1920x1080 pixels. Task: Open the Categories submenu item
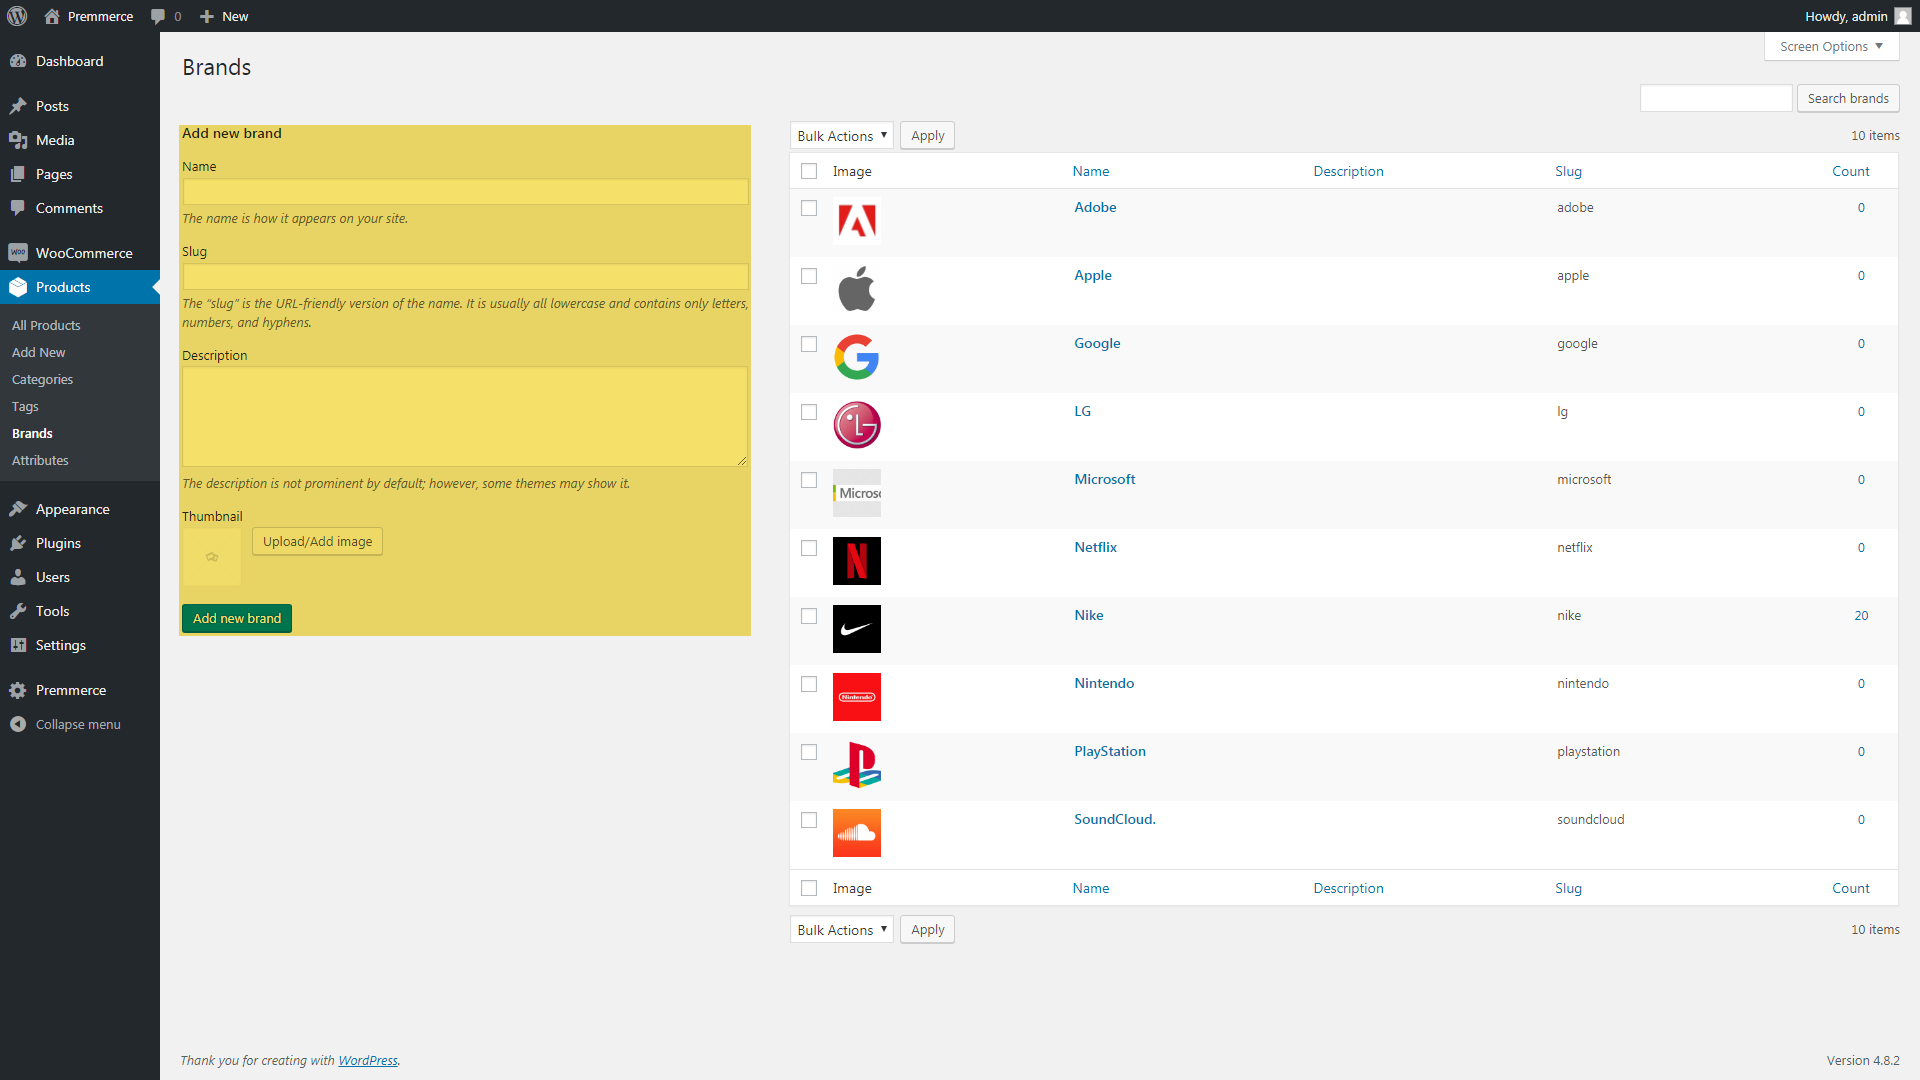(42, 379)
